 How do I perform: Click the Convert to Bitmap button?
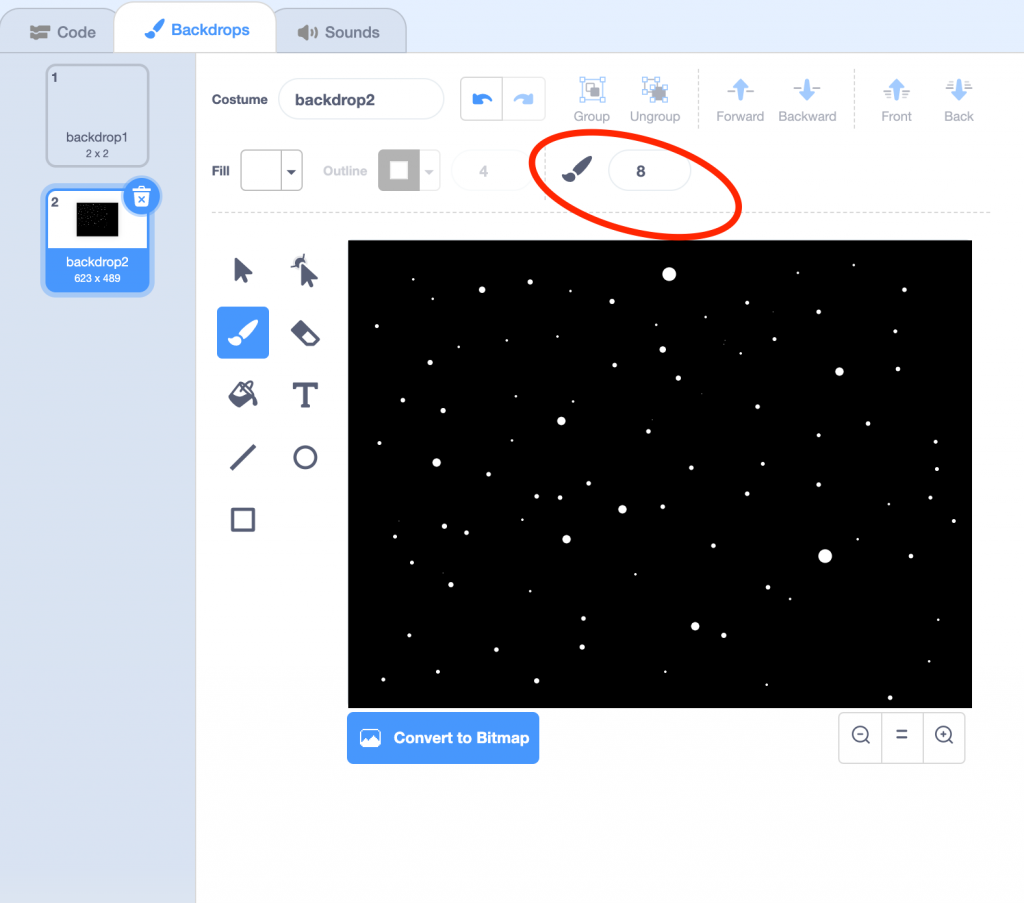[x=443, y=738]
